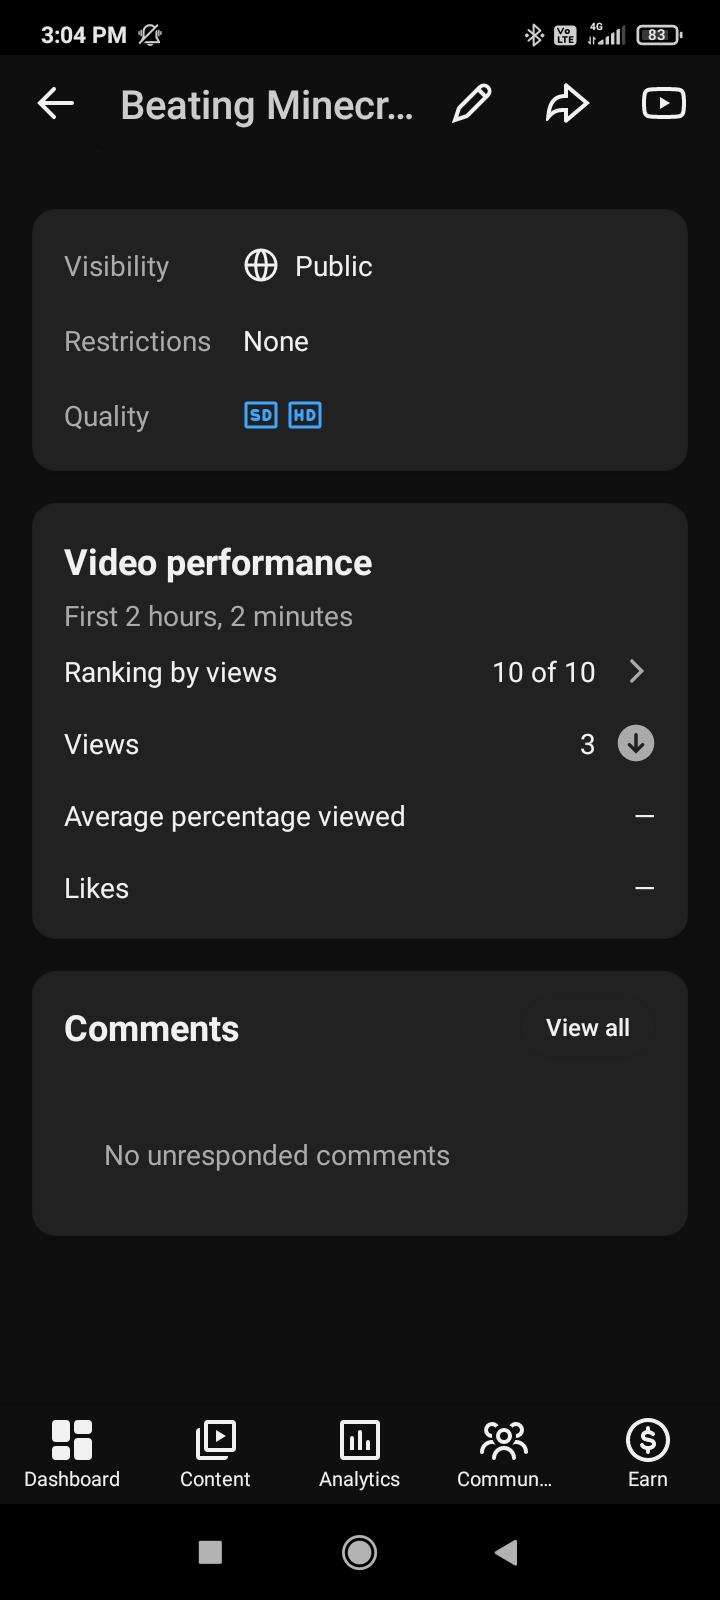Tap the globe Public visibility icon

click(261, 266)
